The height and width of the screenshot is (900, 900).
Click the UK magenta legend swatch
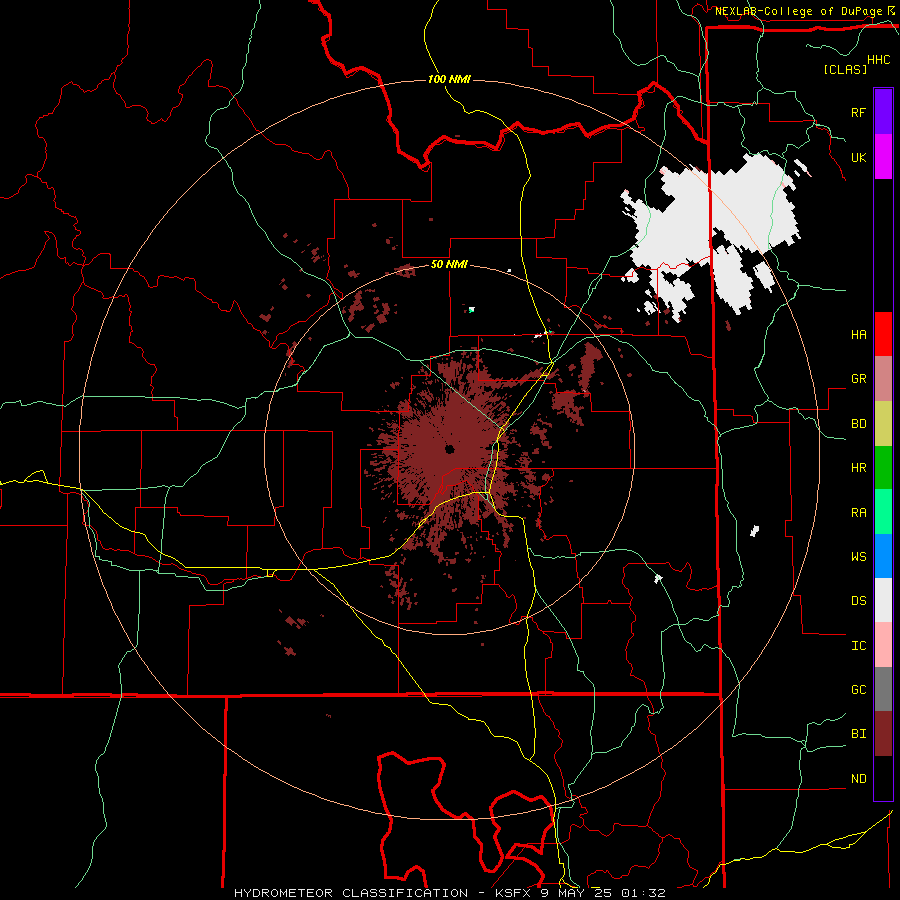pos(883,157)
